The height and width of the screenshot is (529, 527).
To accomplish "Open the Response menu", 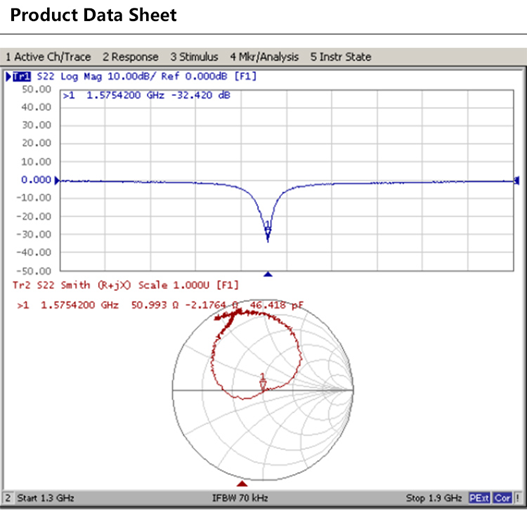I will (130, 57).
